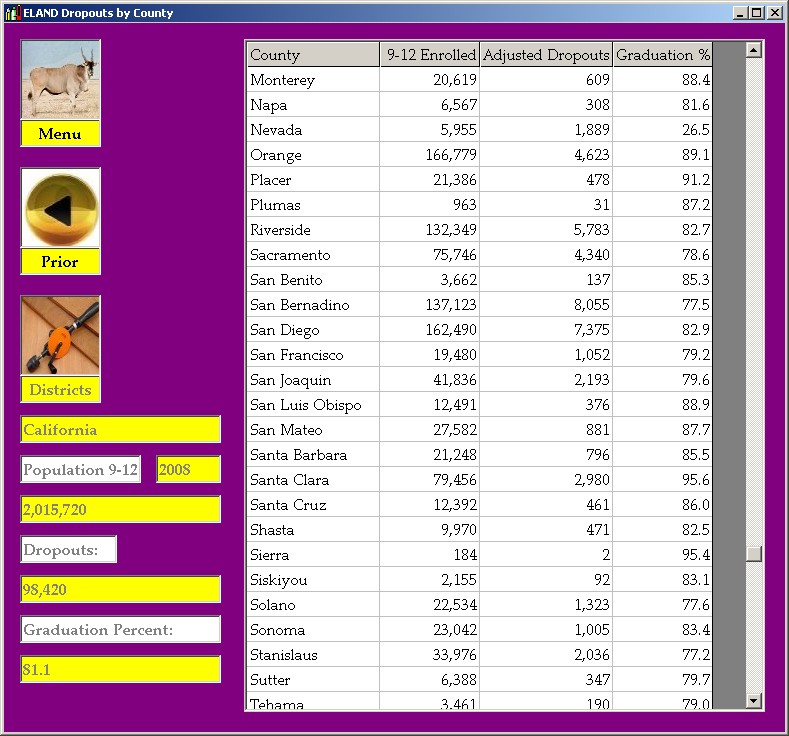Open the Districts drill icon
Image resolution: width=789 pixels, height=736 pixels.
tap(60, 336)
